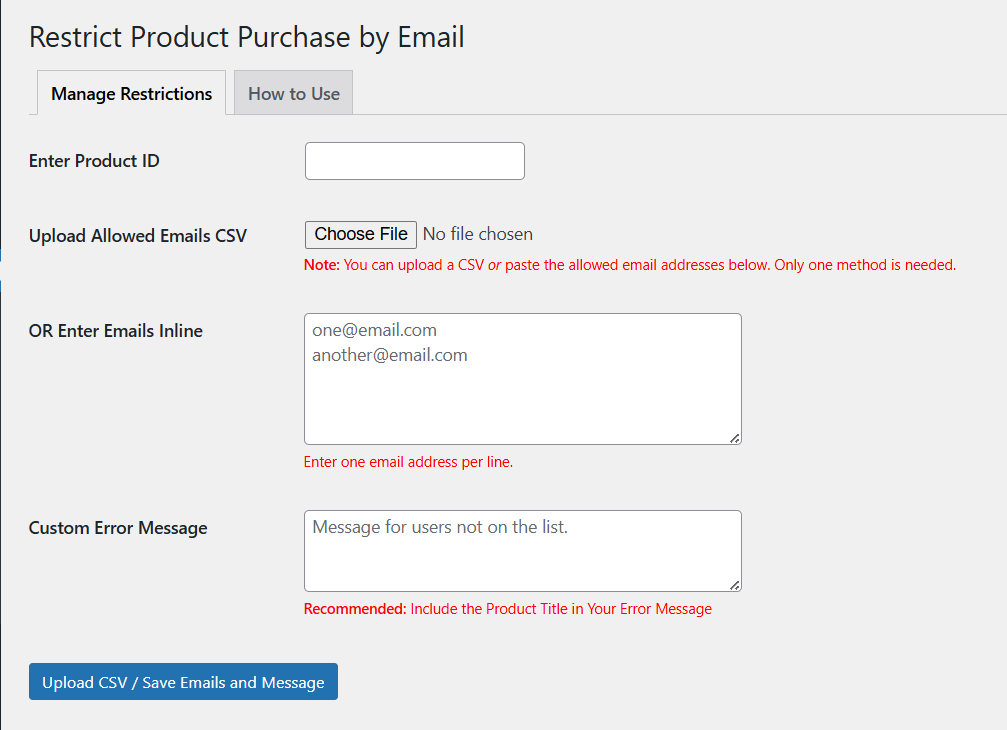
Task: Click the 'No file chosen' text
Action: point(477,234)
